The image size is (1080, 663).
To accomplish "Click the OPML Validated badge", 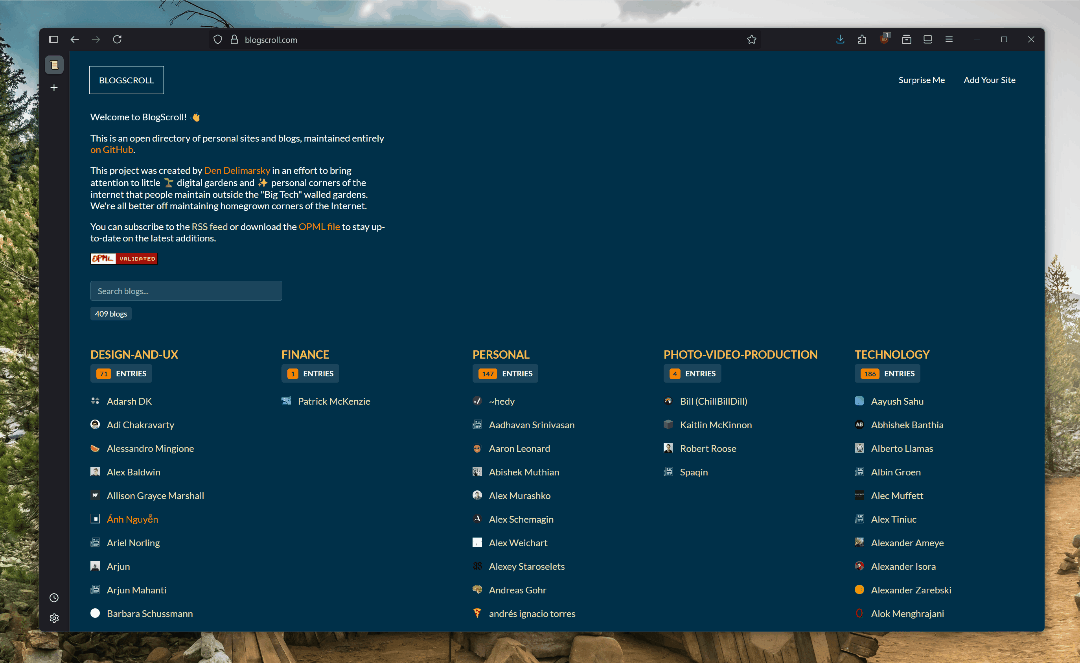I will click(124, 259).
